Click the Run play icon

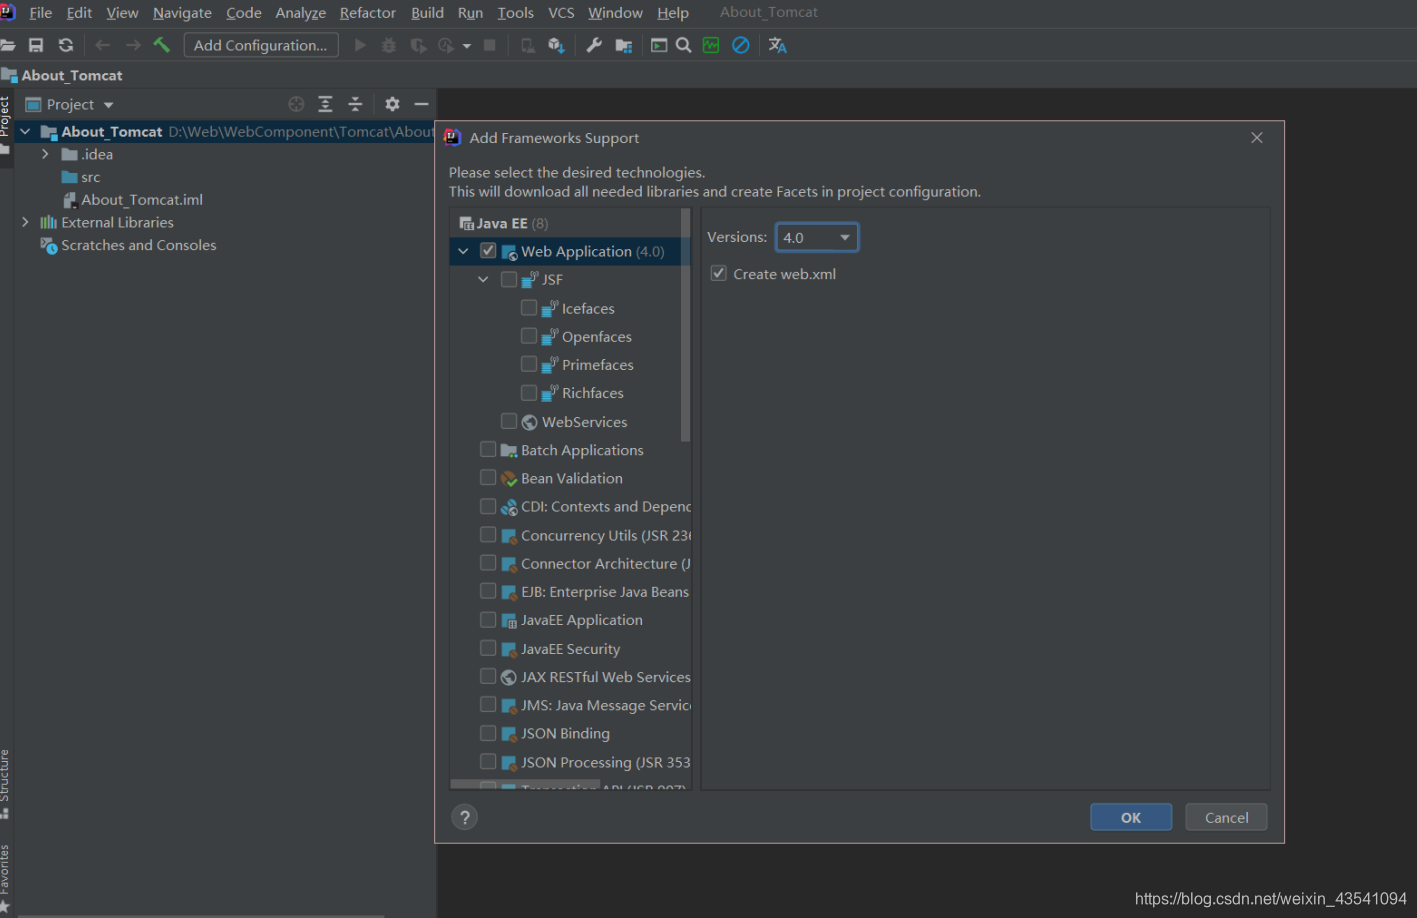pos(360,45)
